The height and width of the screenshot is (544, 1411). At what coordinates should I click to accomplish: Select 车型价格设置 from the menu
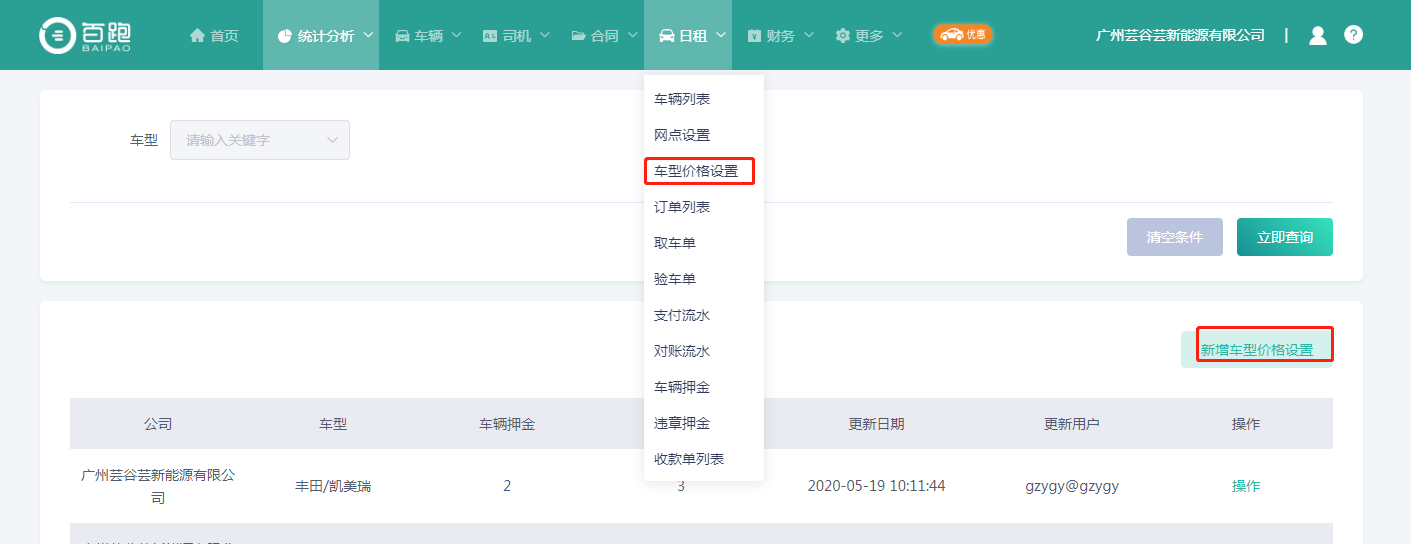click(x=696, y=171)
